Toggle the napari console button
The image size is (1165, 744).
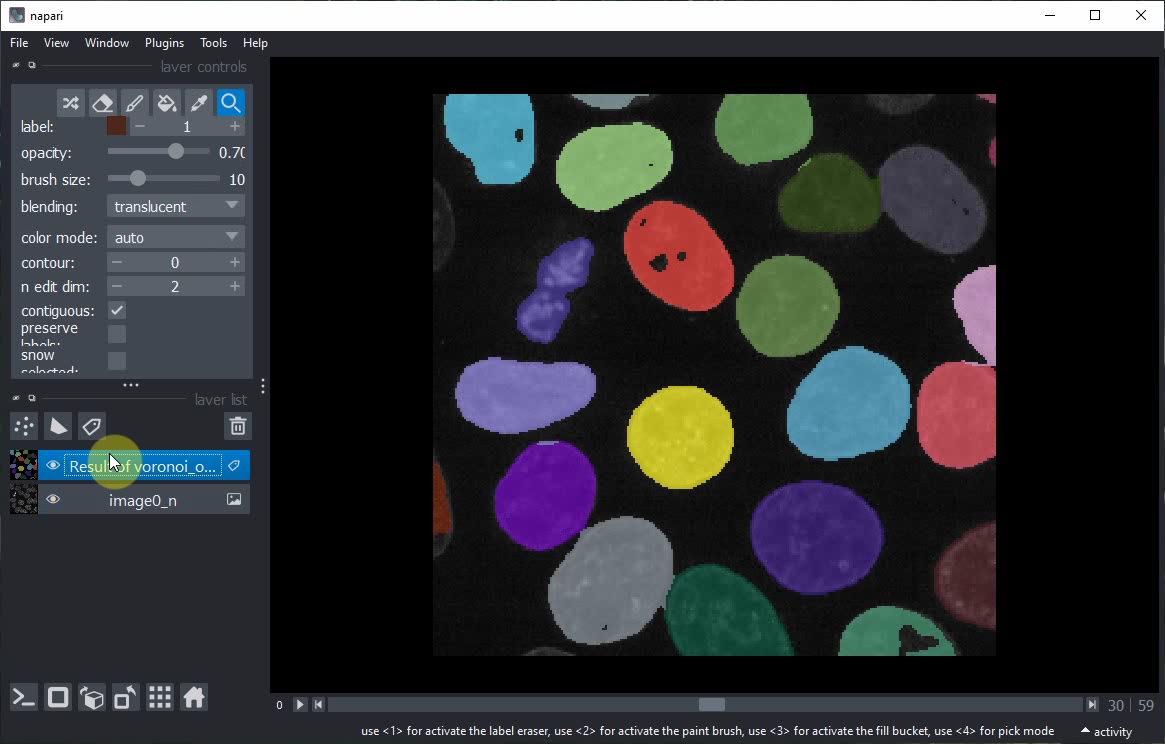pyautogui.click(x=24, y=698)
